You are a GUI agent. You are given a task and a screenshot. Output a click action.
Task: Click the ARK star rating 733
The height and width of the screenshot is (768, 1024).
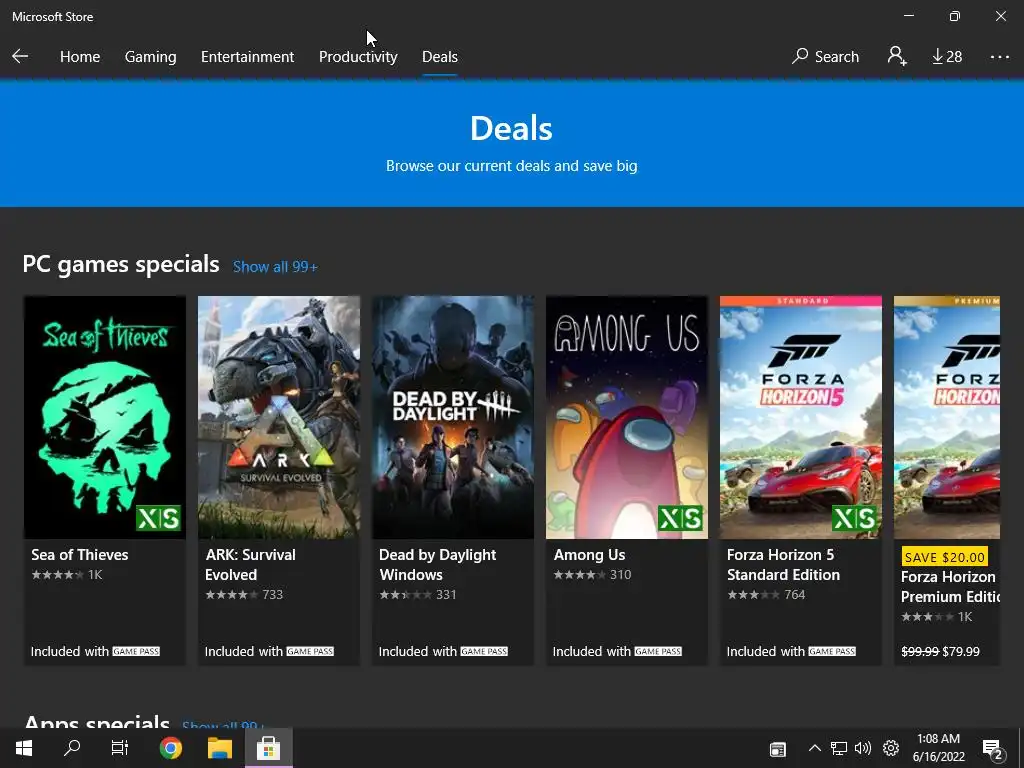pos(244,594)
